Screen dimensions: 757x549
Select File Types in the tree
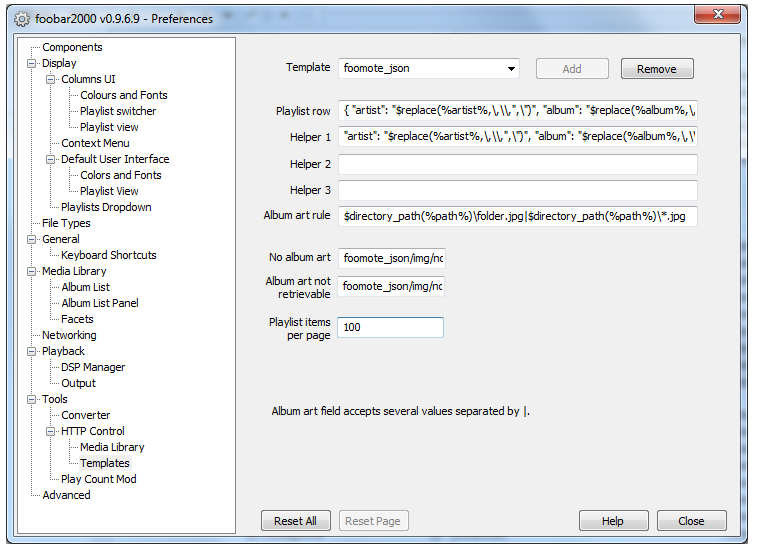[66, 223]
